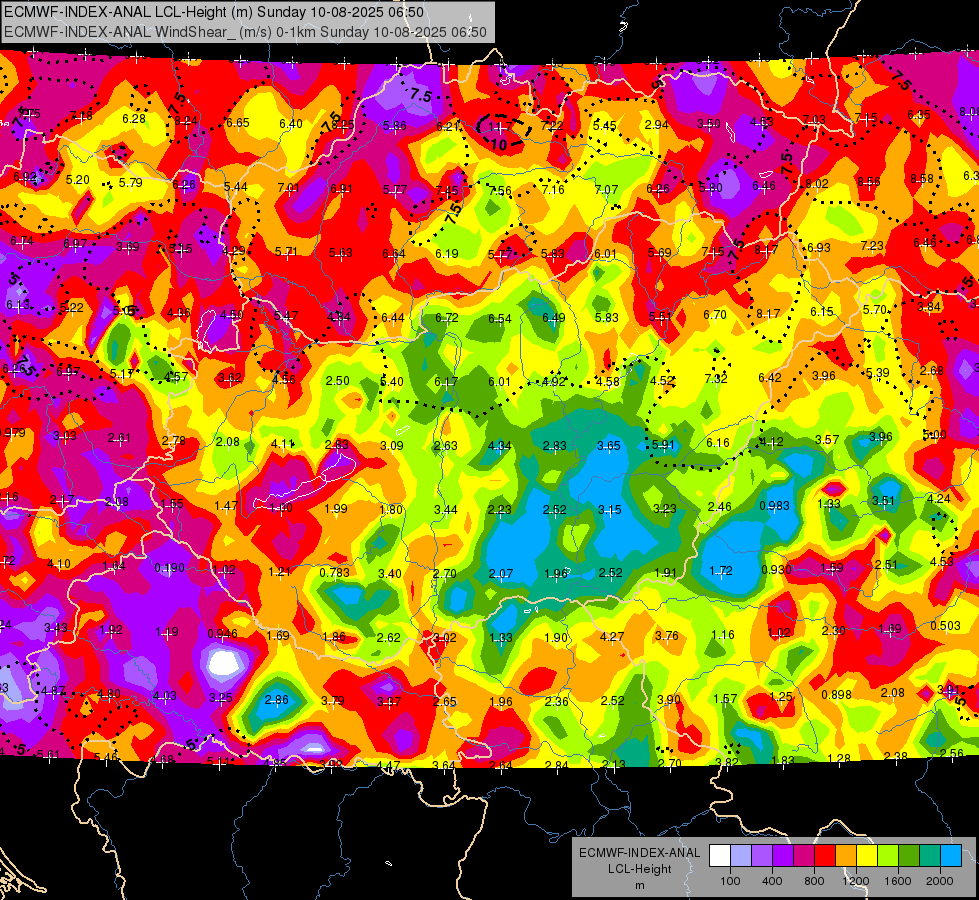Click the wind shear value 0.946

click(222, 634)
